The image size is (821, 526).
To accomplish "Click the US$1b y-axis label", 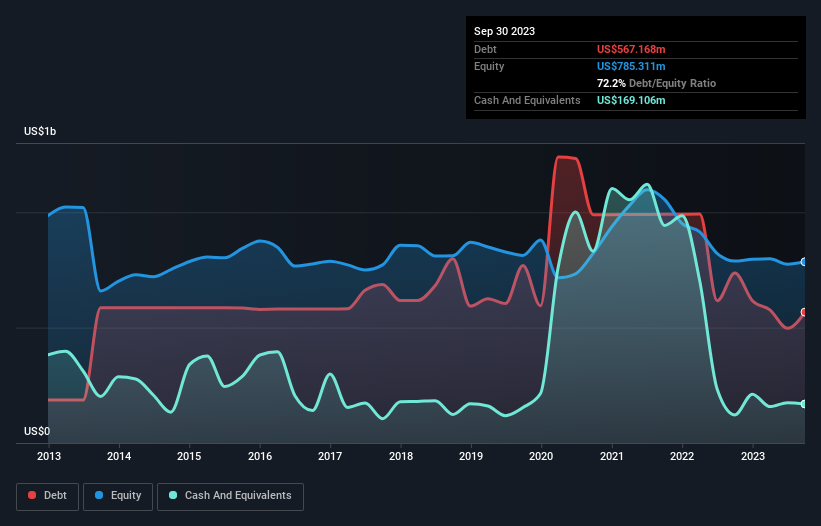I will click(x=40, y=131).
